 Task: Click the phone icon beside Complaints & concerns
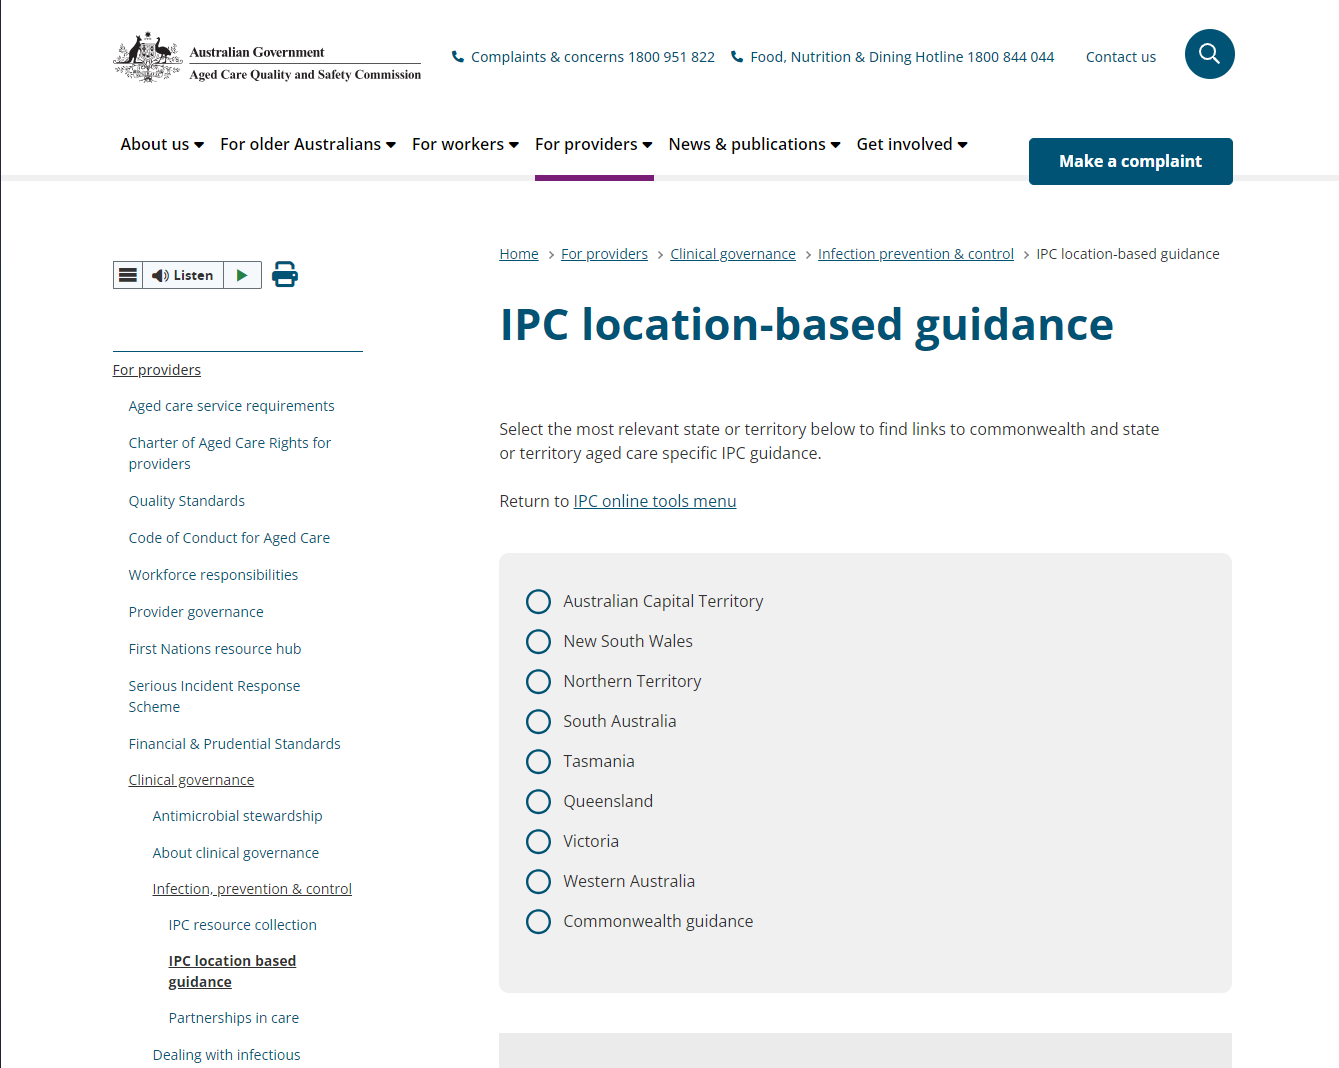coord(458,57)
